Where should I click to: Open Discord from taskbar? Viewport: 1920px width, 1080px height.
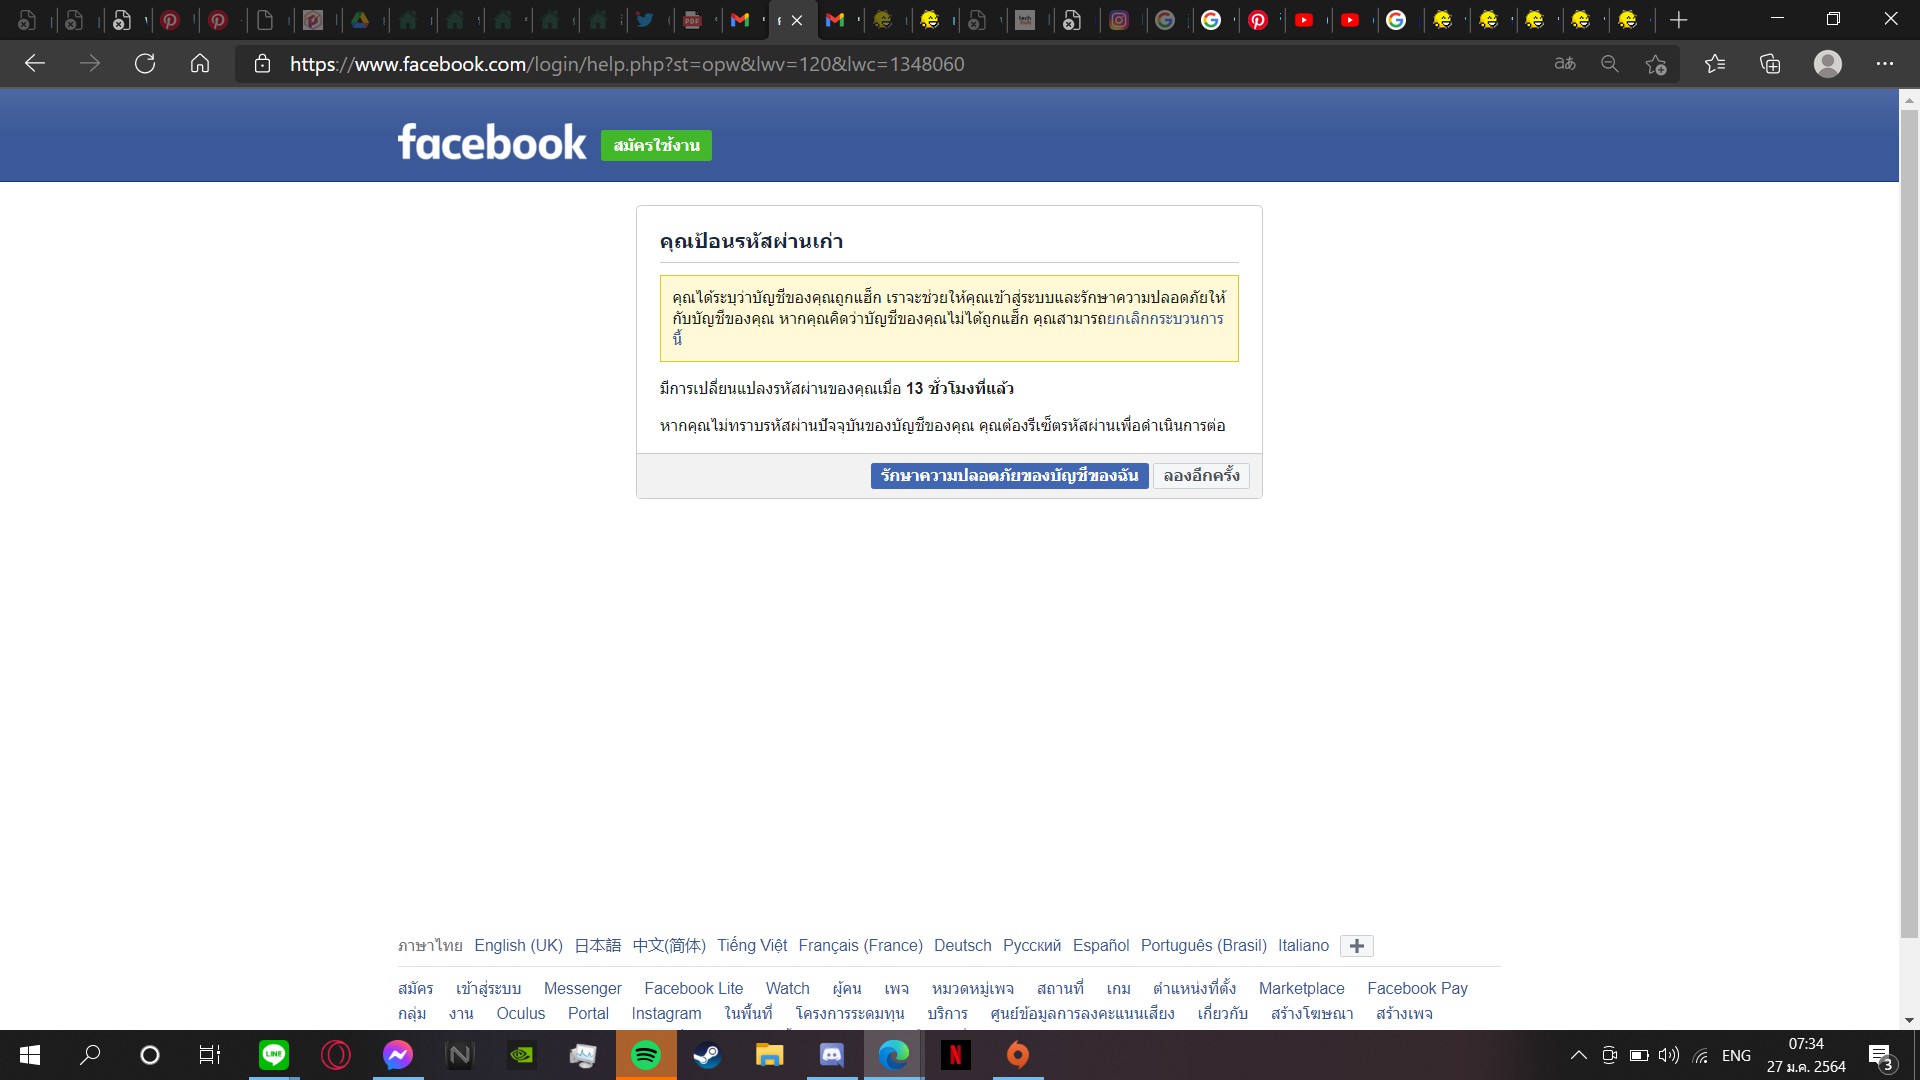pyautogui.click(x=832, y=1055)
